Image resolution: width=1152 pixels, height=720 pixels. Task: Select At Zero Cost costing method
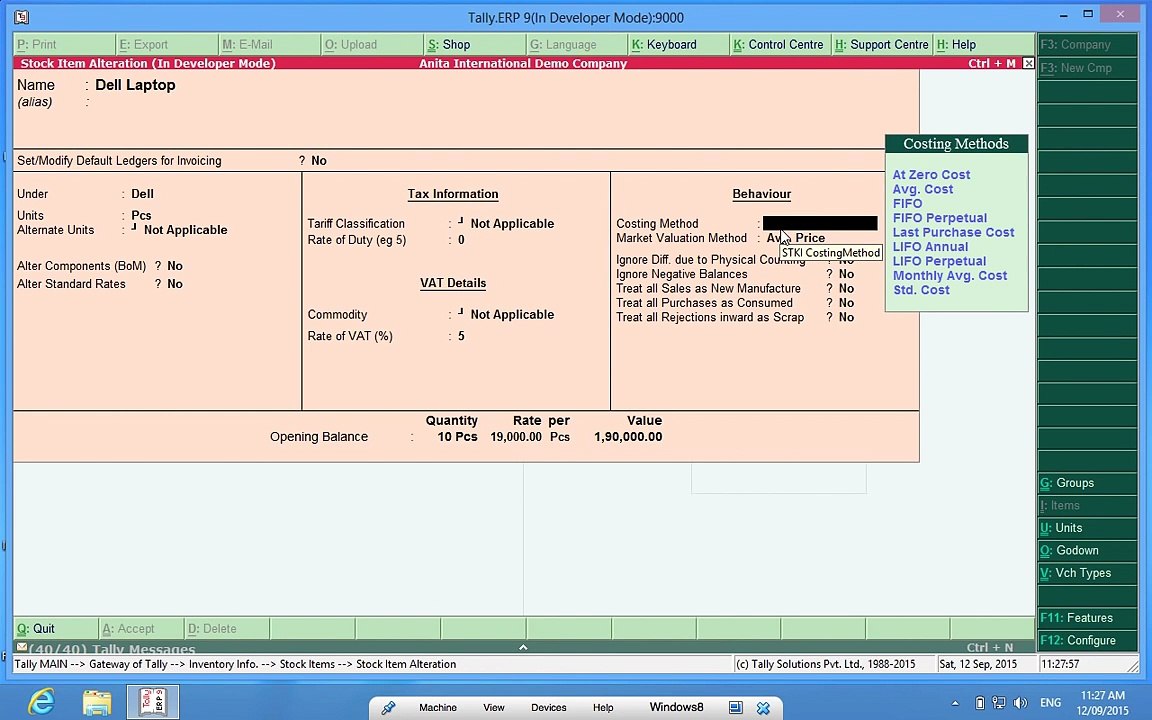931,174
